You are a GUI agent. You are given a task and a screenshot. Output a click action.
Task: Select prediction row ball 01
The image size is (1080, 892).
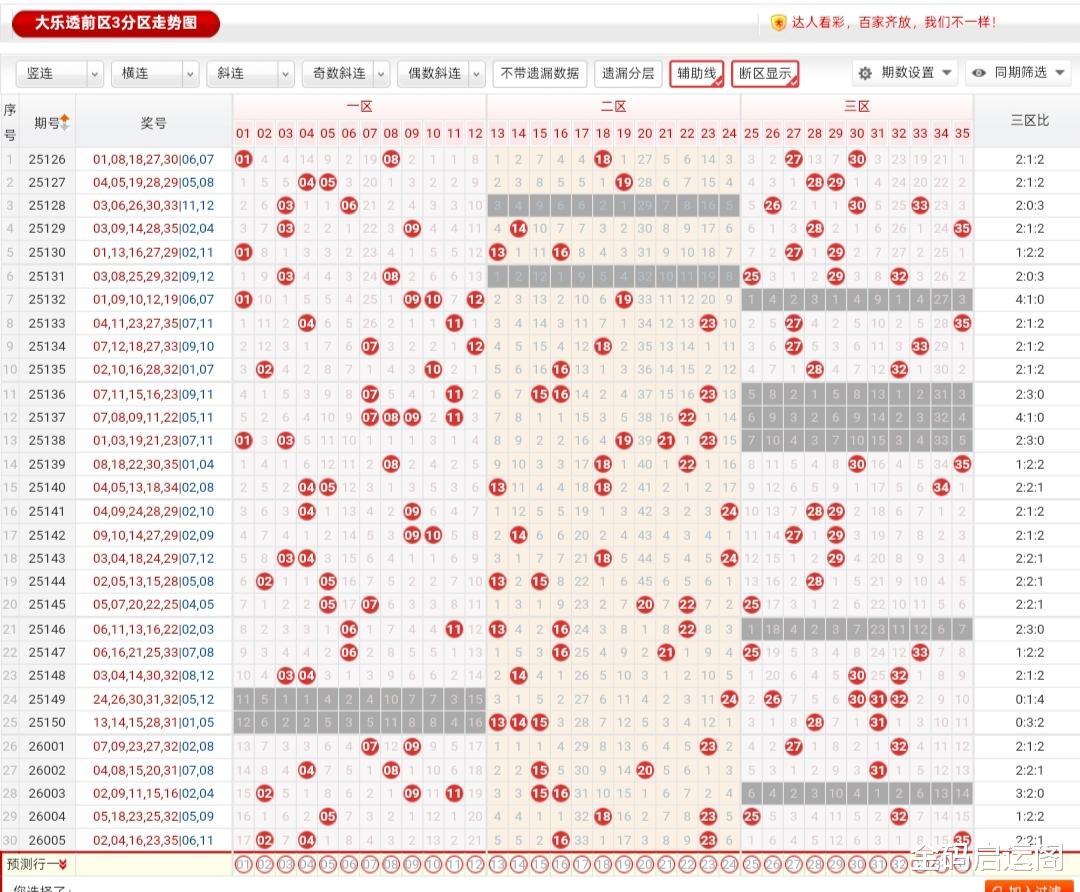[243, 864]
